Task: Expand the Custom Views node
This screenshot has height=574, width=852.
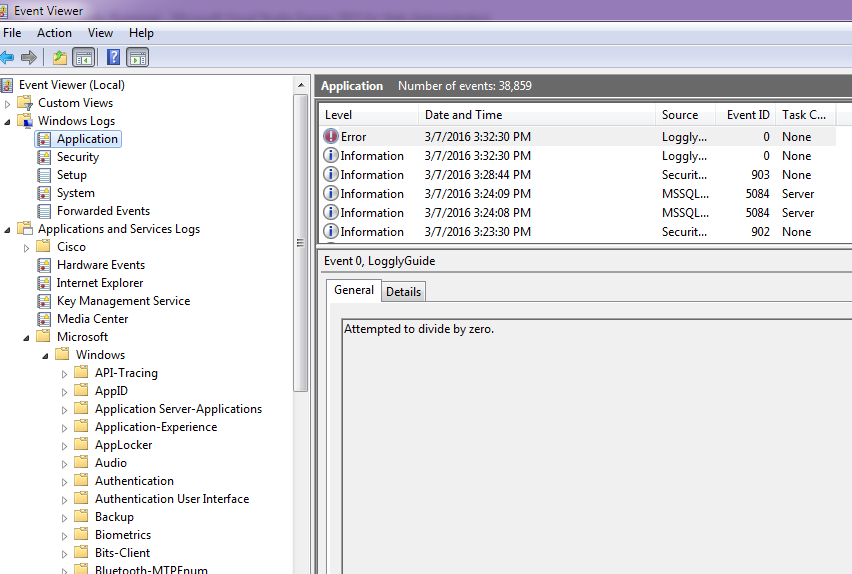Action: [x=8, y=103]
